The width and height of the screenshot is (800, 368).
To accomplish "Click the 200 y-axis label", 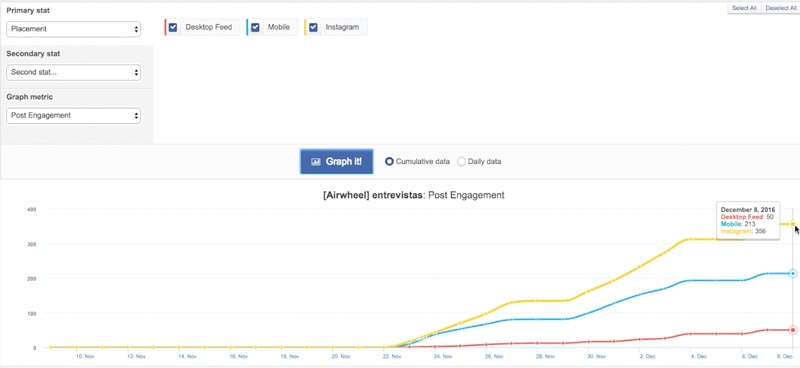I will point(32,278).
